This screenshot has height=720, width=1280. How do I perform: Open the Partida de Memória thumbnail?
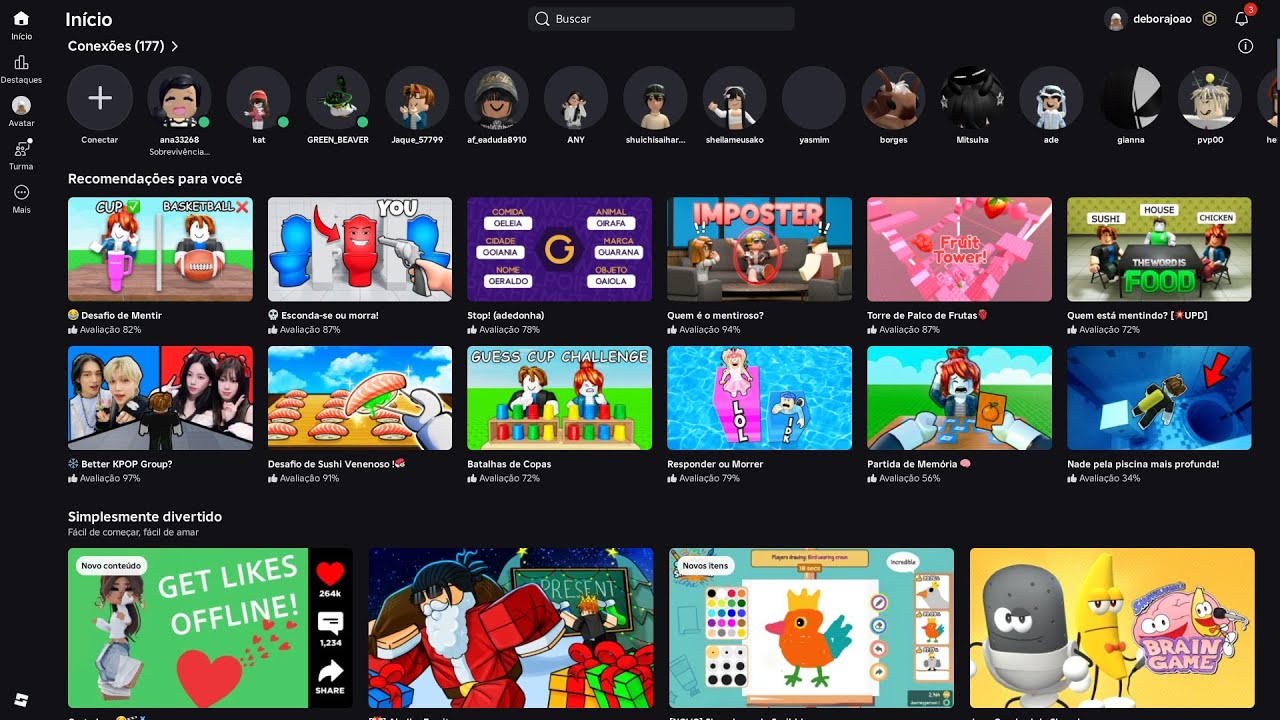960,398
